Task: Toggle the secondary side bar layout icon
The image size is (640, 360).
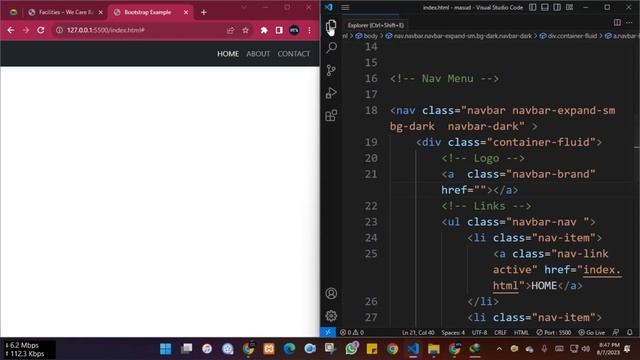Action: pos(557,7)
